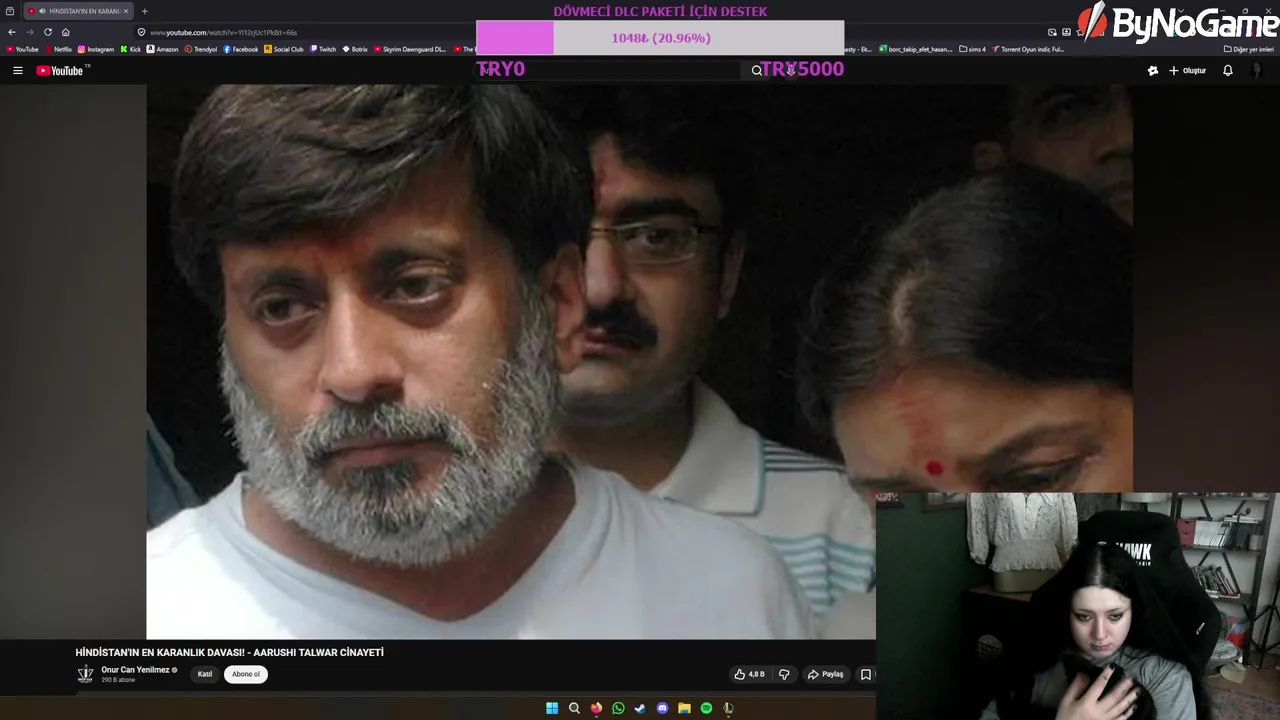Open the tab list button at top-left
This screenshot has width=1280, height=720.
pyautogui.click(x=10, y=11)
